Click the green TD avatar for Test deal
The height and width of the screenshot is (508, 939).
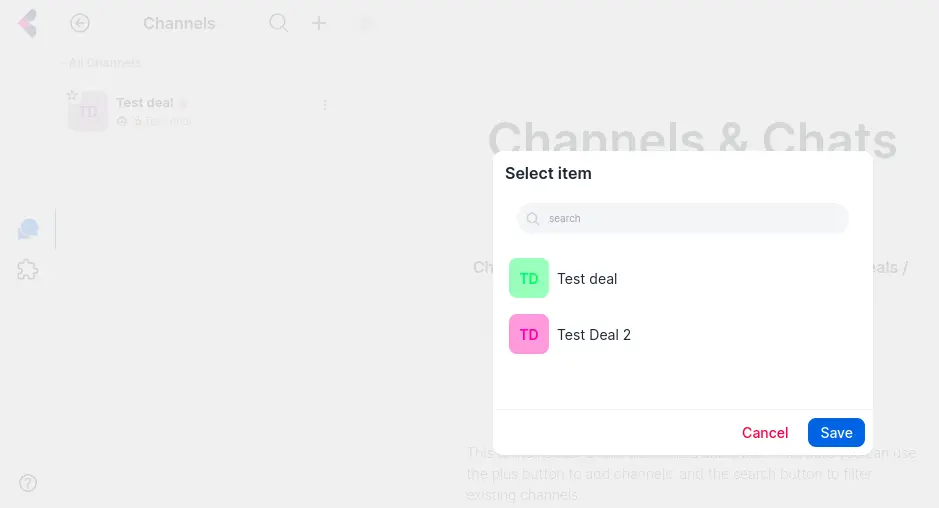point(529,278)
